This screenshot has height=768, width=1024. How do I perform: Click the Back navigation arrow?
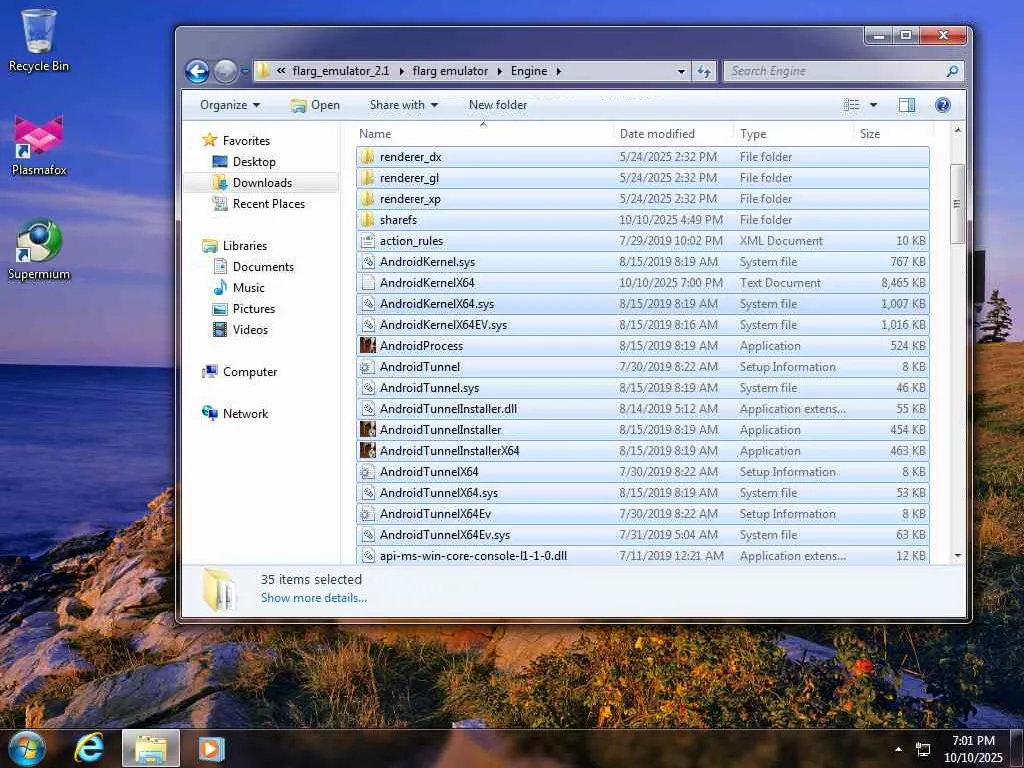tap(197, 71)
